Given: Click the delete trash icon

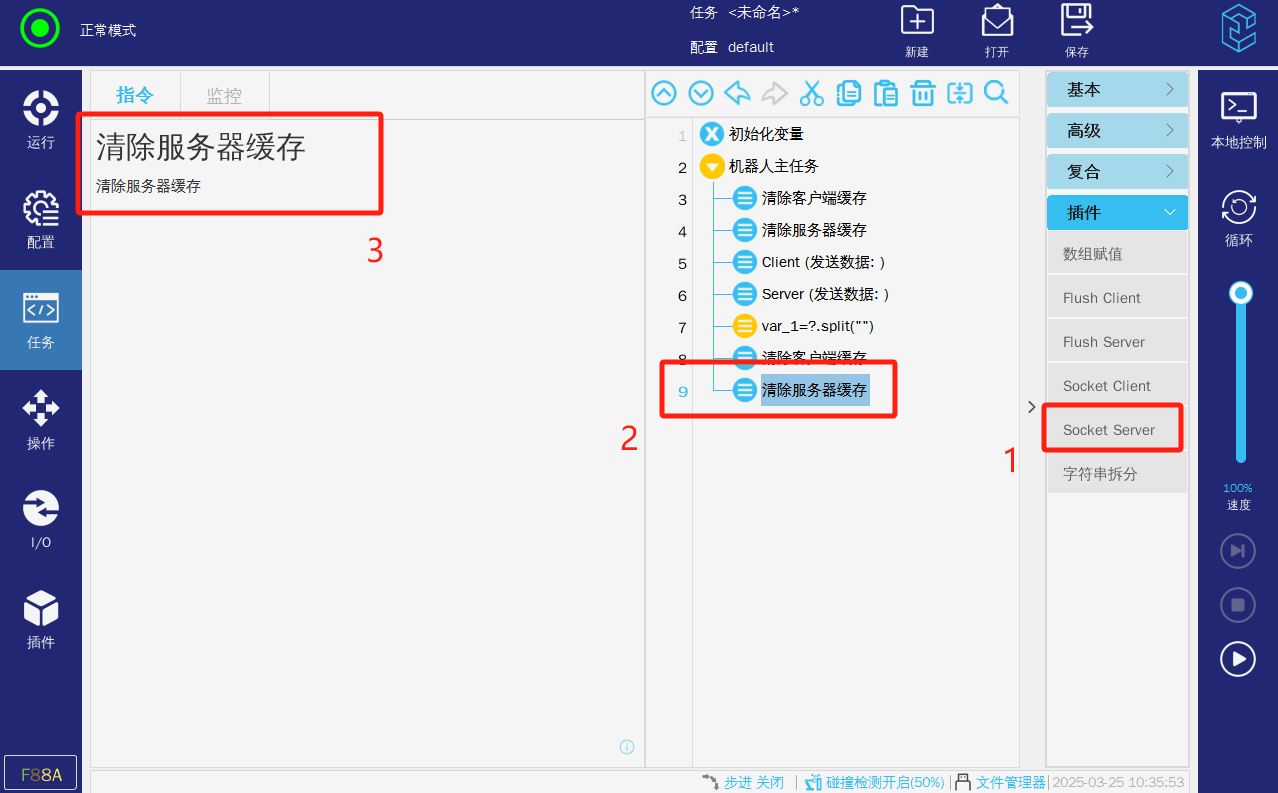Looking at the screenshot, I should point(922,94).
